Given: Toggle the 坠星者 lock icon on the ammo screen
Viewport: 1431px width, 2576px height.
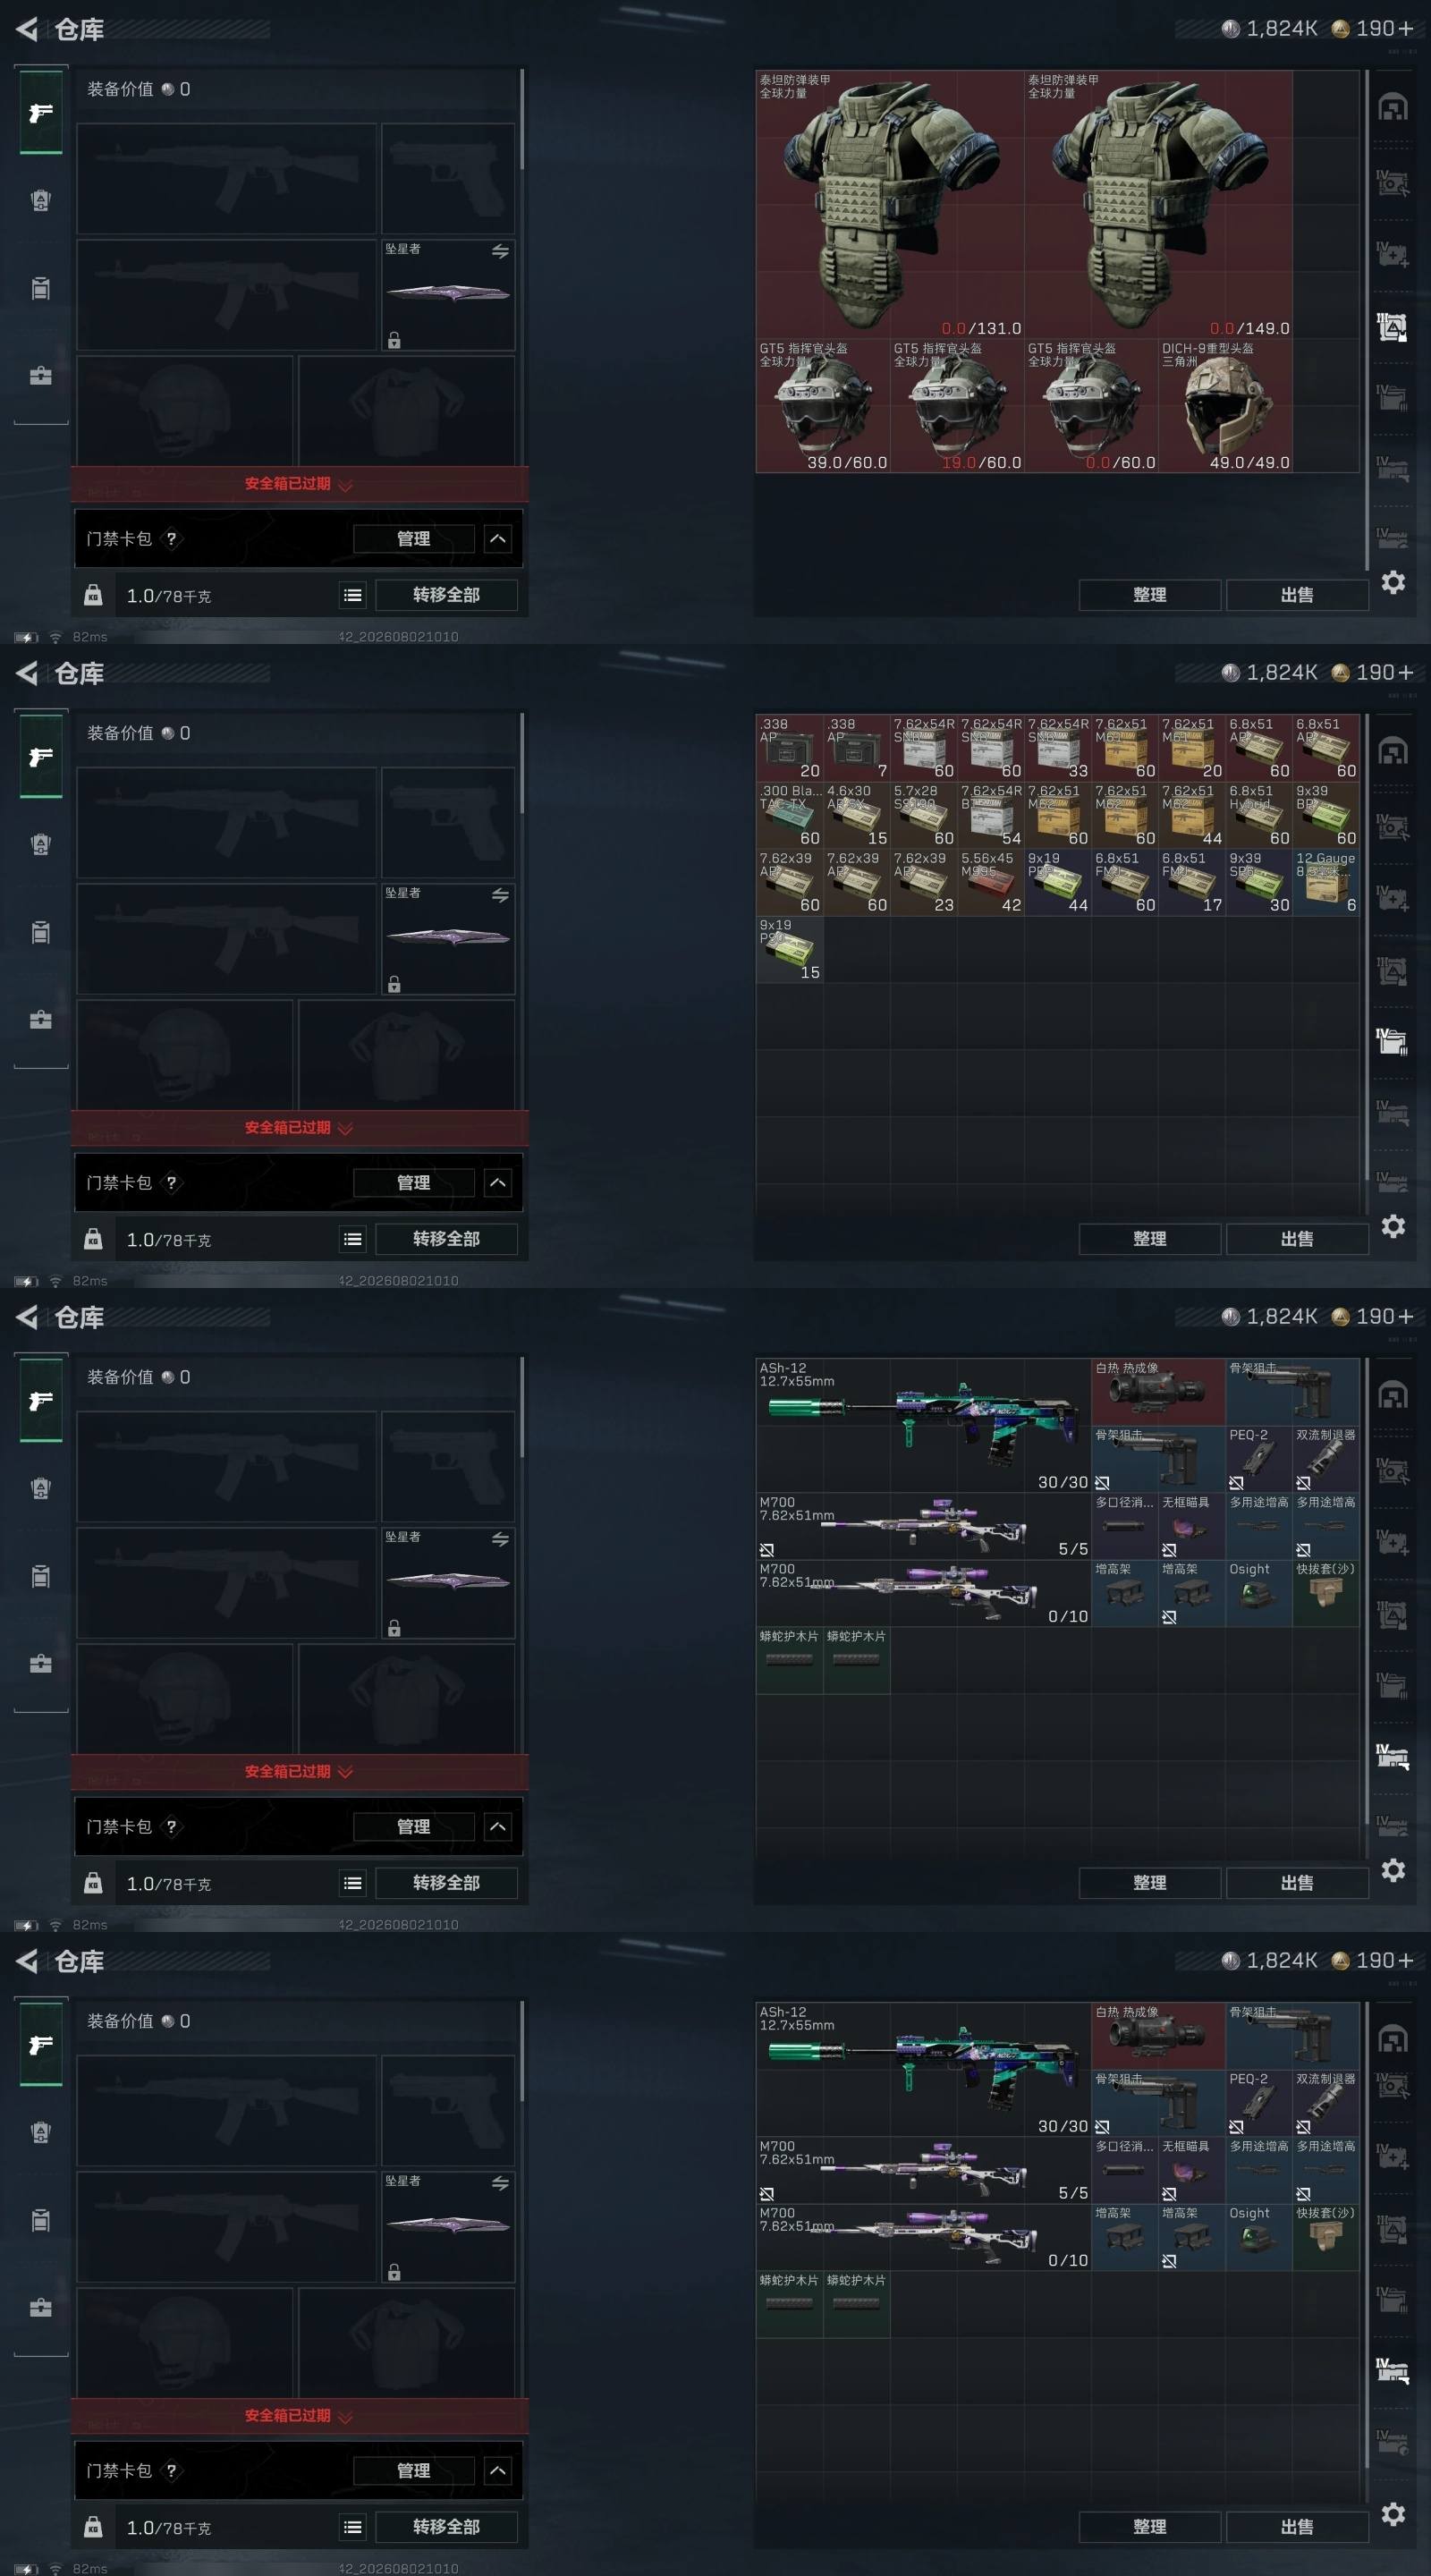Looking at the screenshot, I should point(394,984).
